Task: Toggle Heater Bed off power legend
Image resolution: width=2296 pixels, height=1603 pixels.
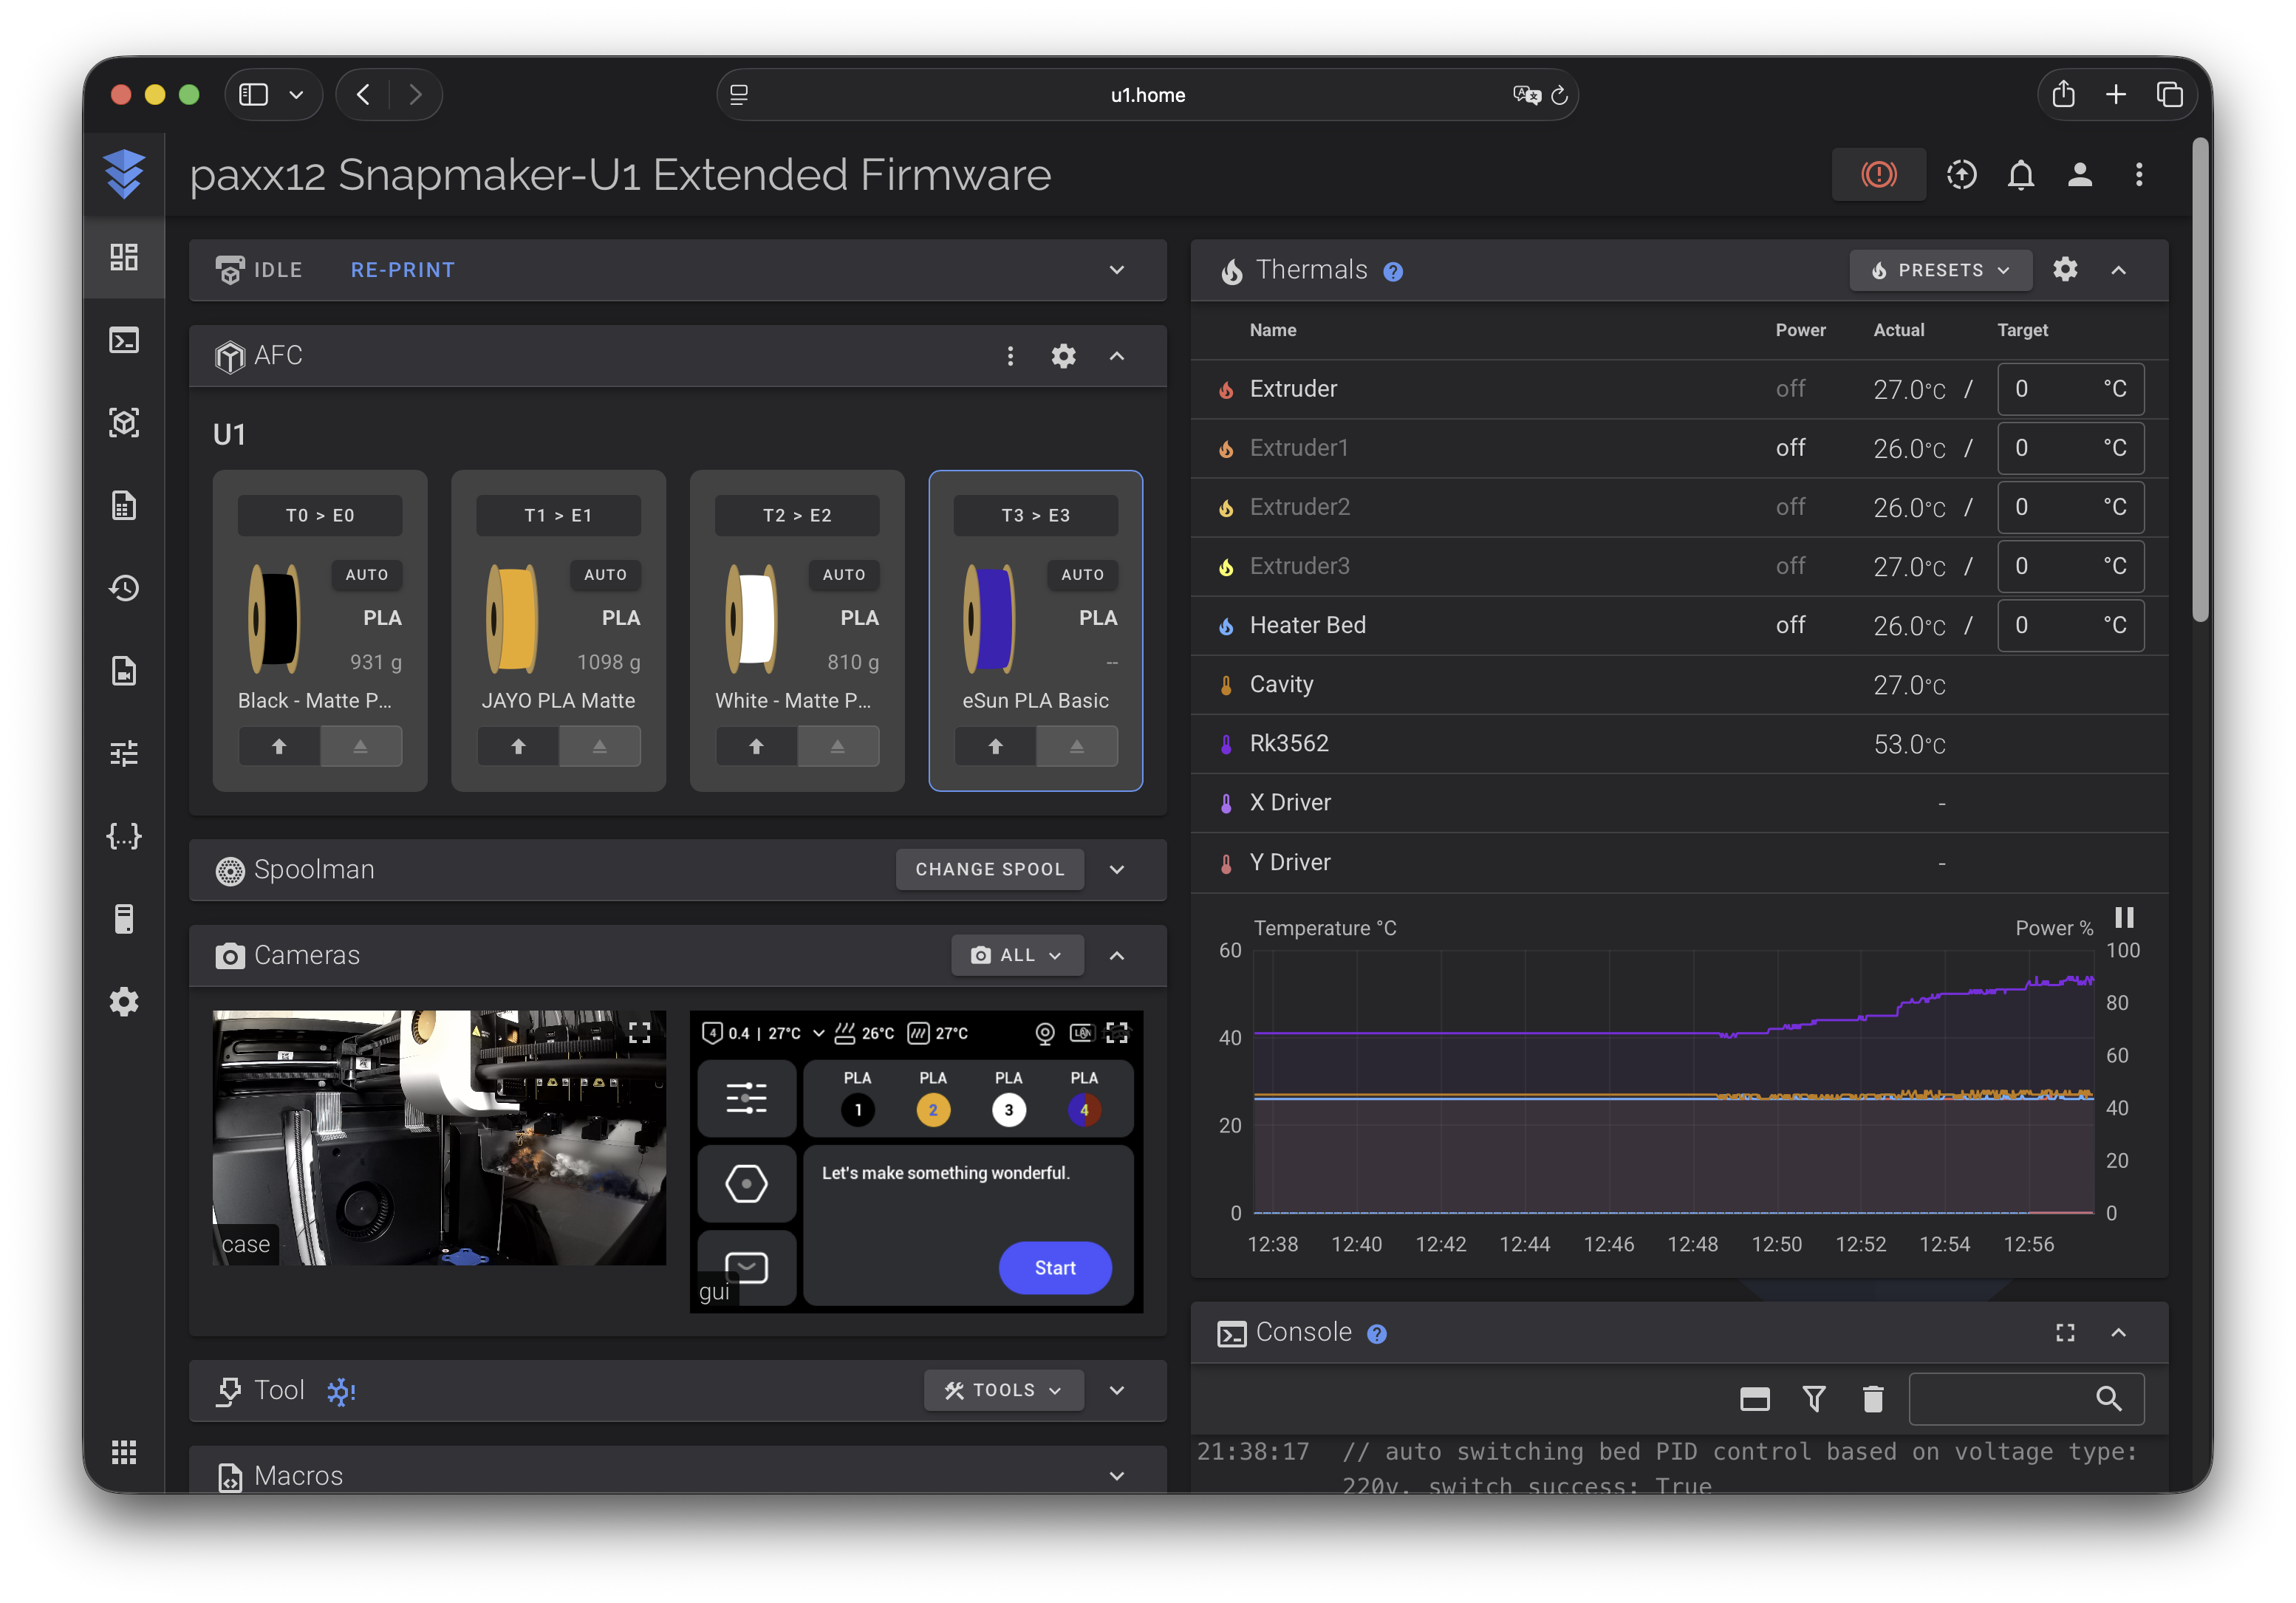Action: point(1790,625)
